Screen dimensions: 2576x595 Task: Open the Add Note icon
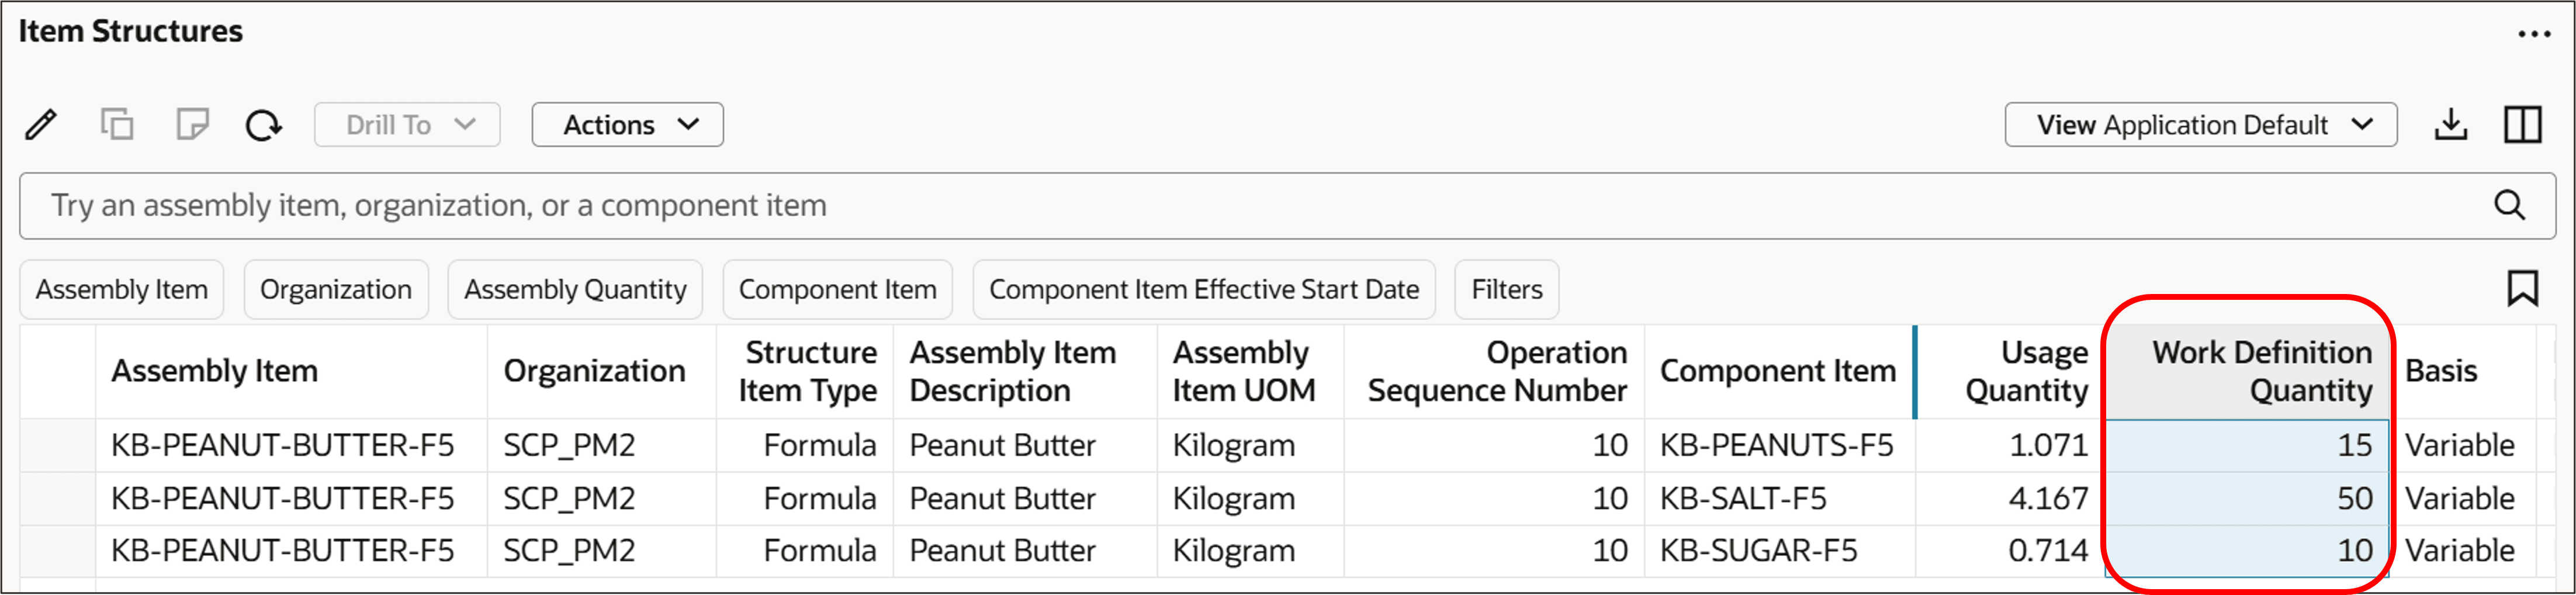click(192, 124)
